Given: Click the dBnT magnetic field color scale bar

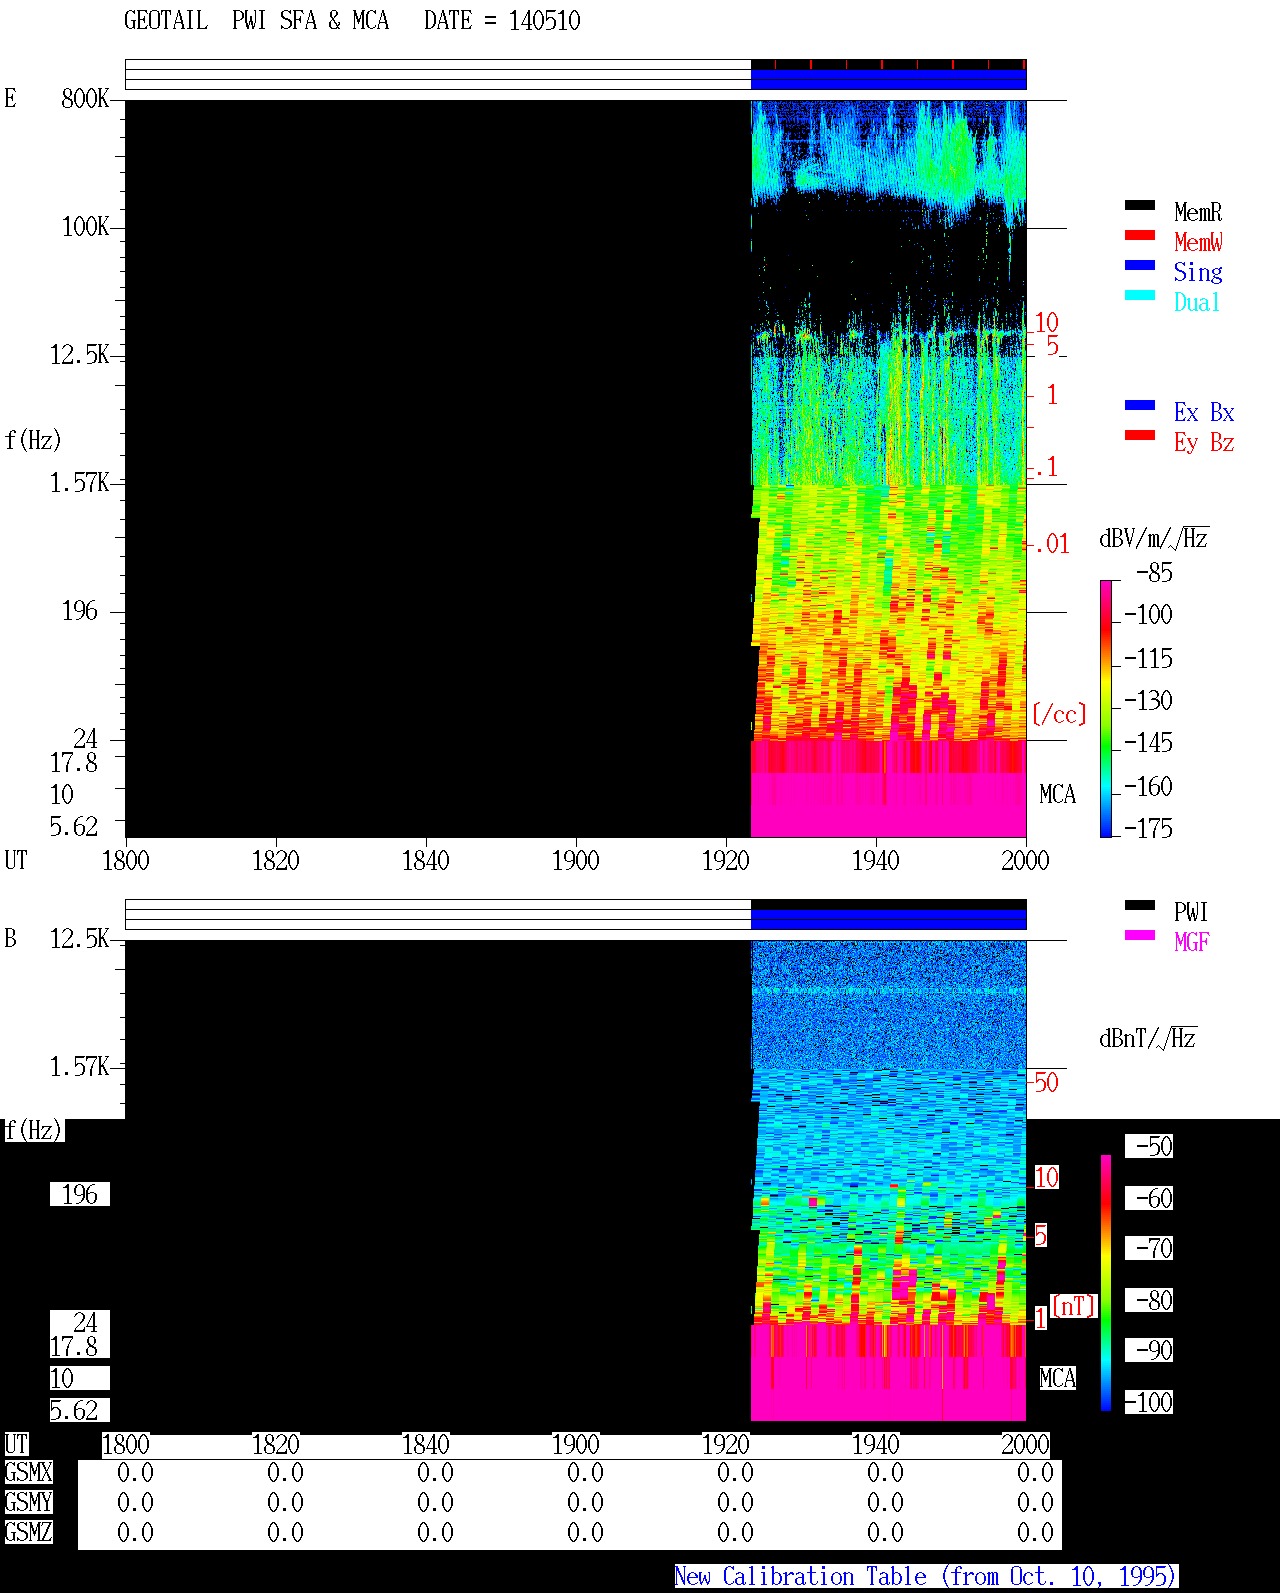Looking at the screenshot, I should (x=1105, y=1283).
